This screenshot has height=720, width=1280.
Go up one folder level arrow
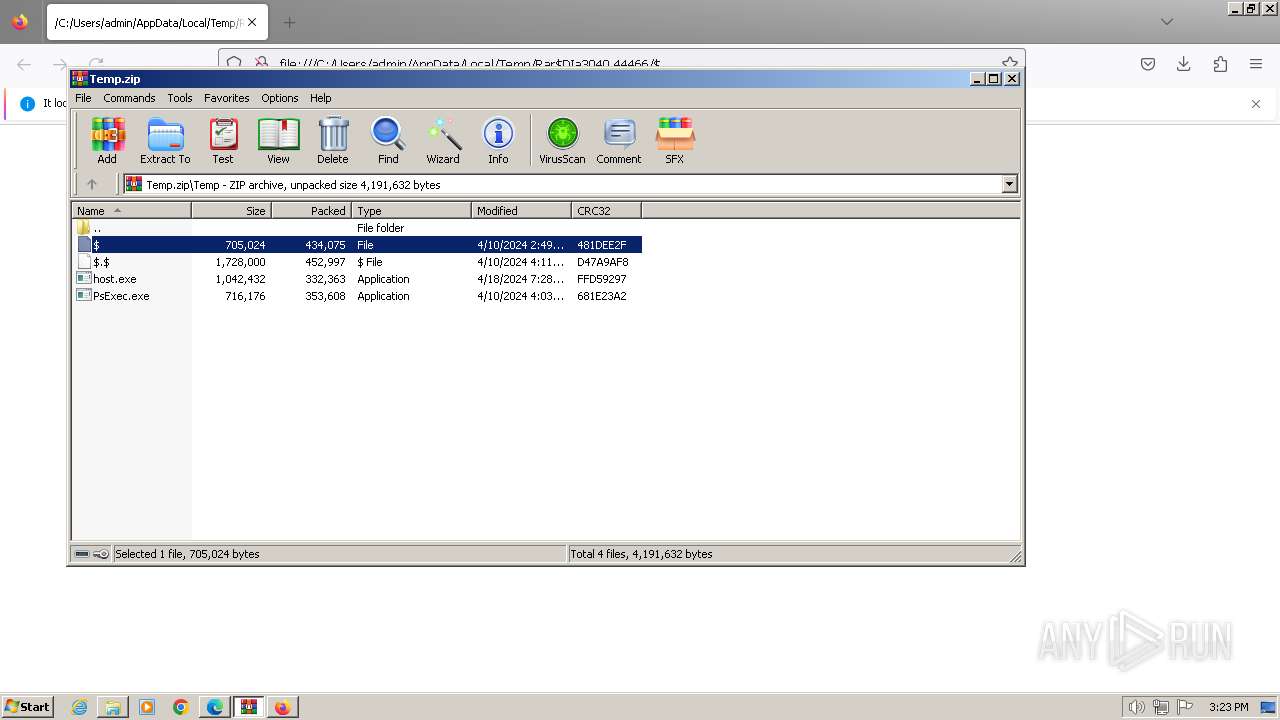92,184
